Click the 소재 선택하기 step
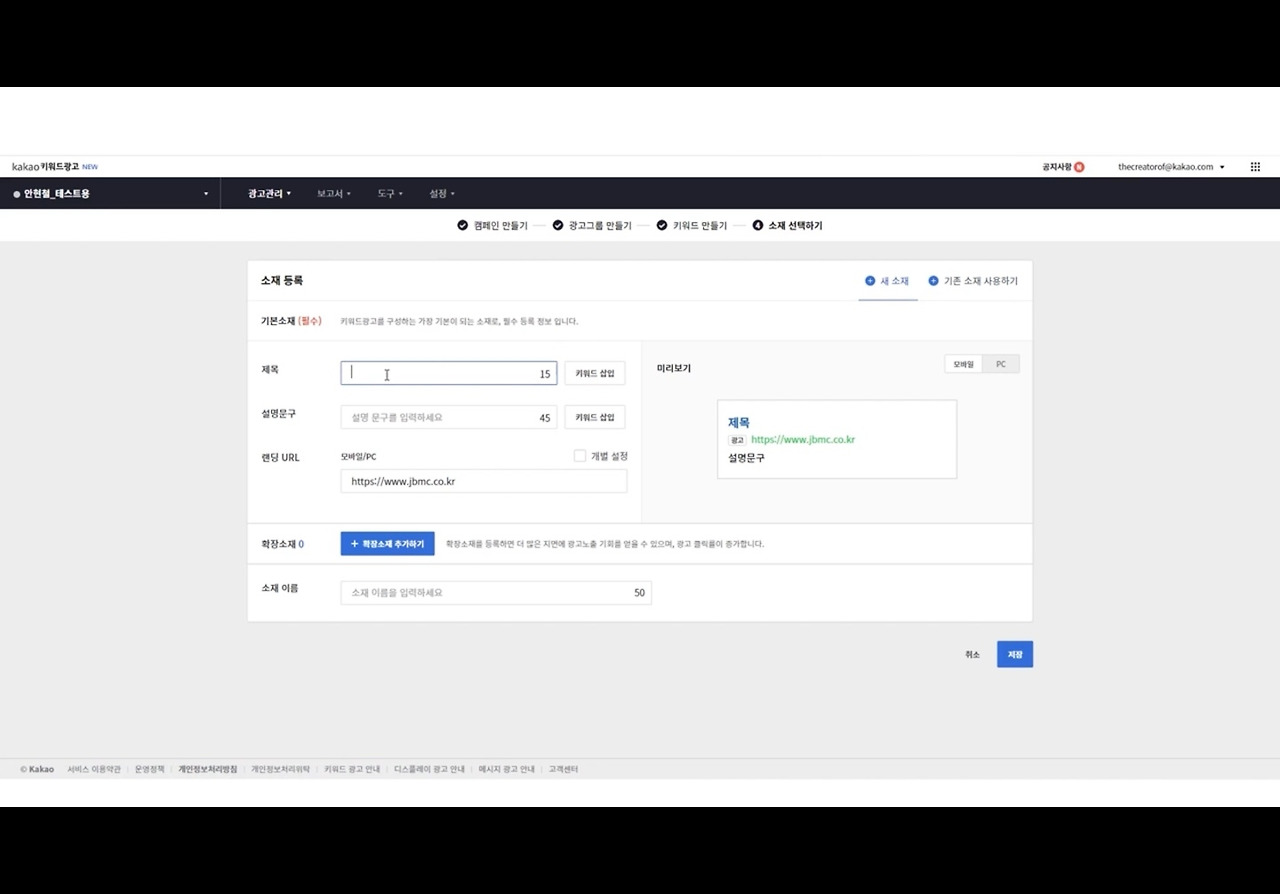 787,226
